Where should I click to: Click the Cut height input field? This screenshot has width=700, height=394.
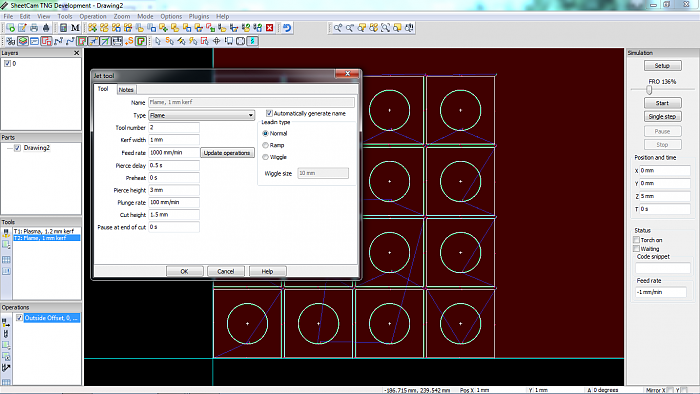tap(174, 215)
